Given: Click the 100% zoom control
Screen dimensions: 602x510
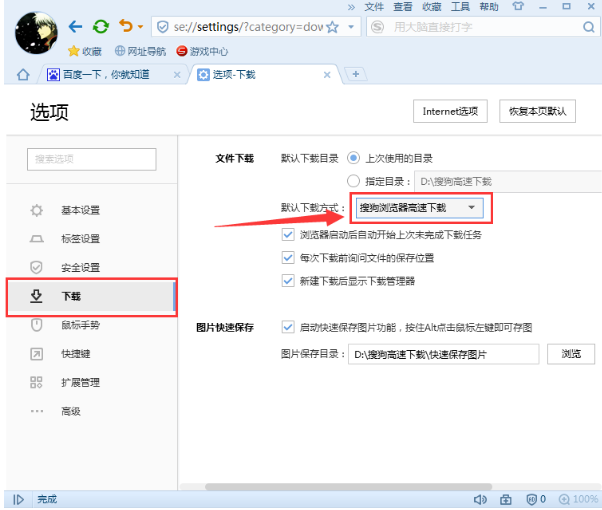Looking at the screenshot, I should click(x=578, y=500).
